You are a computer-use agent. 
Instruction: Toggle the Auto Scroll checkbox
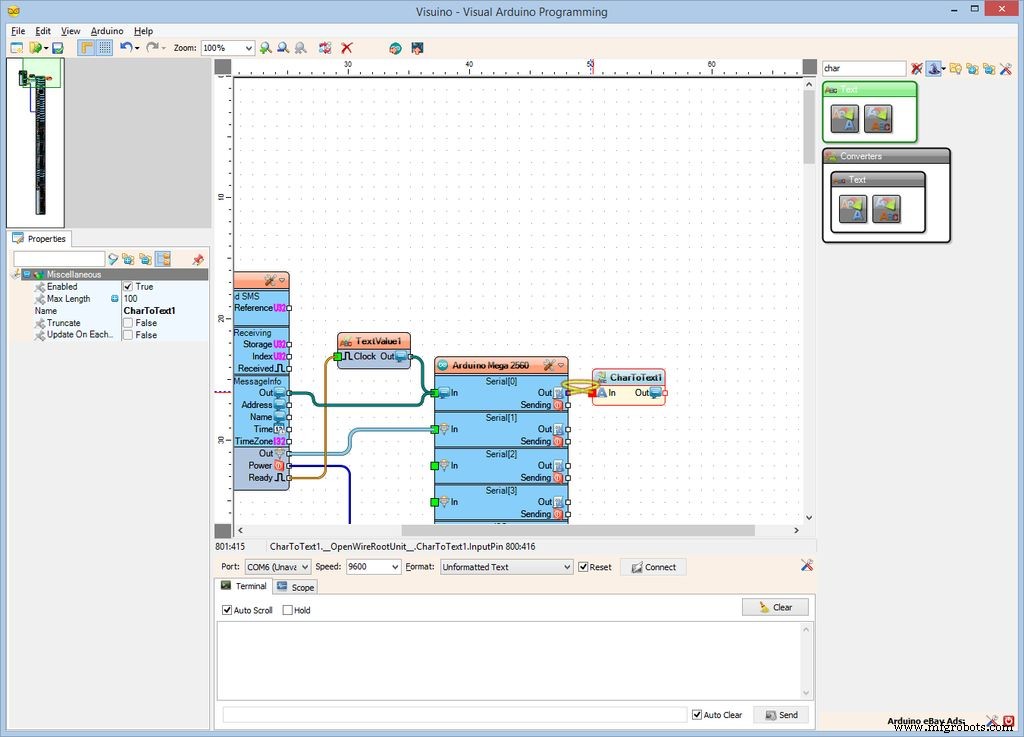(227, 610)
